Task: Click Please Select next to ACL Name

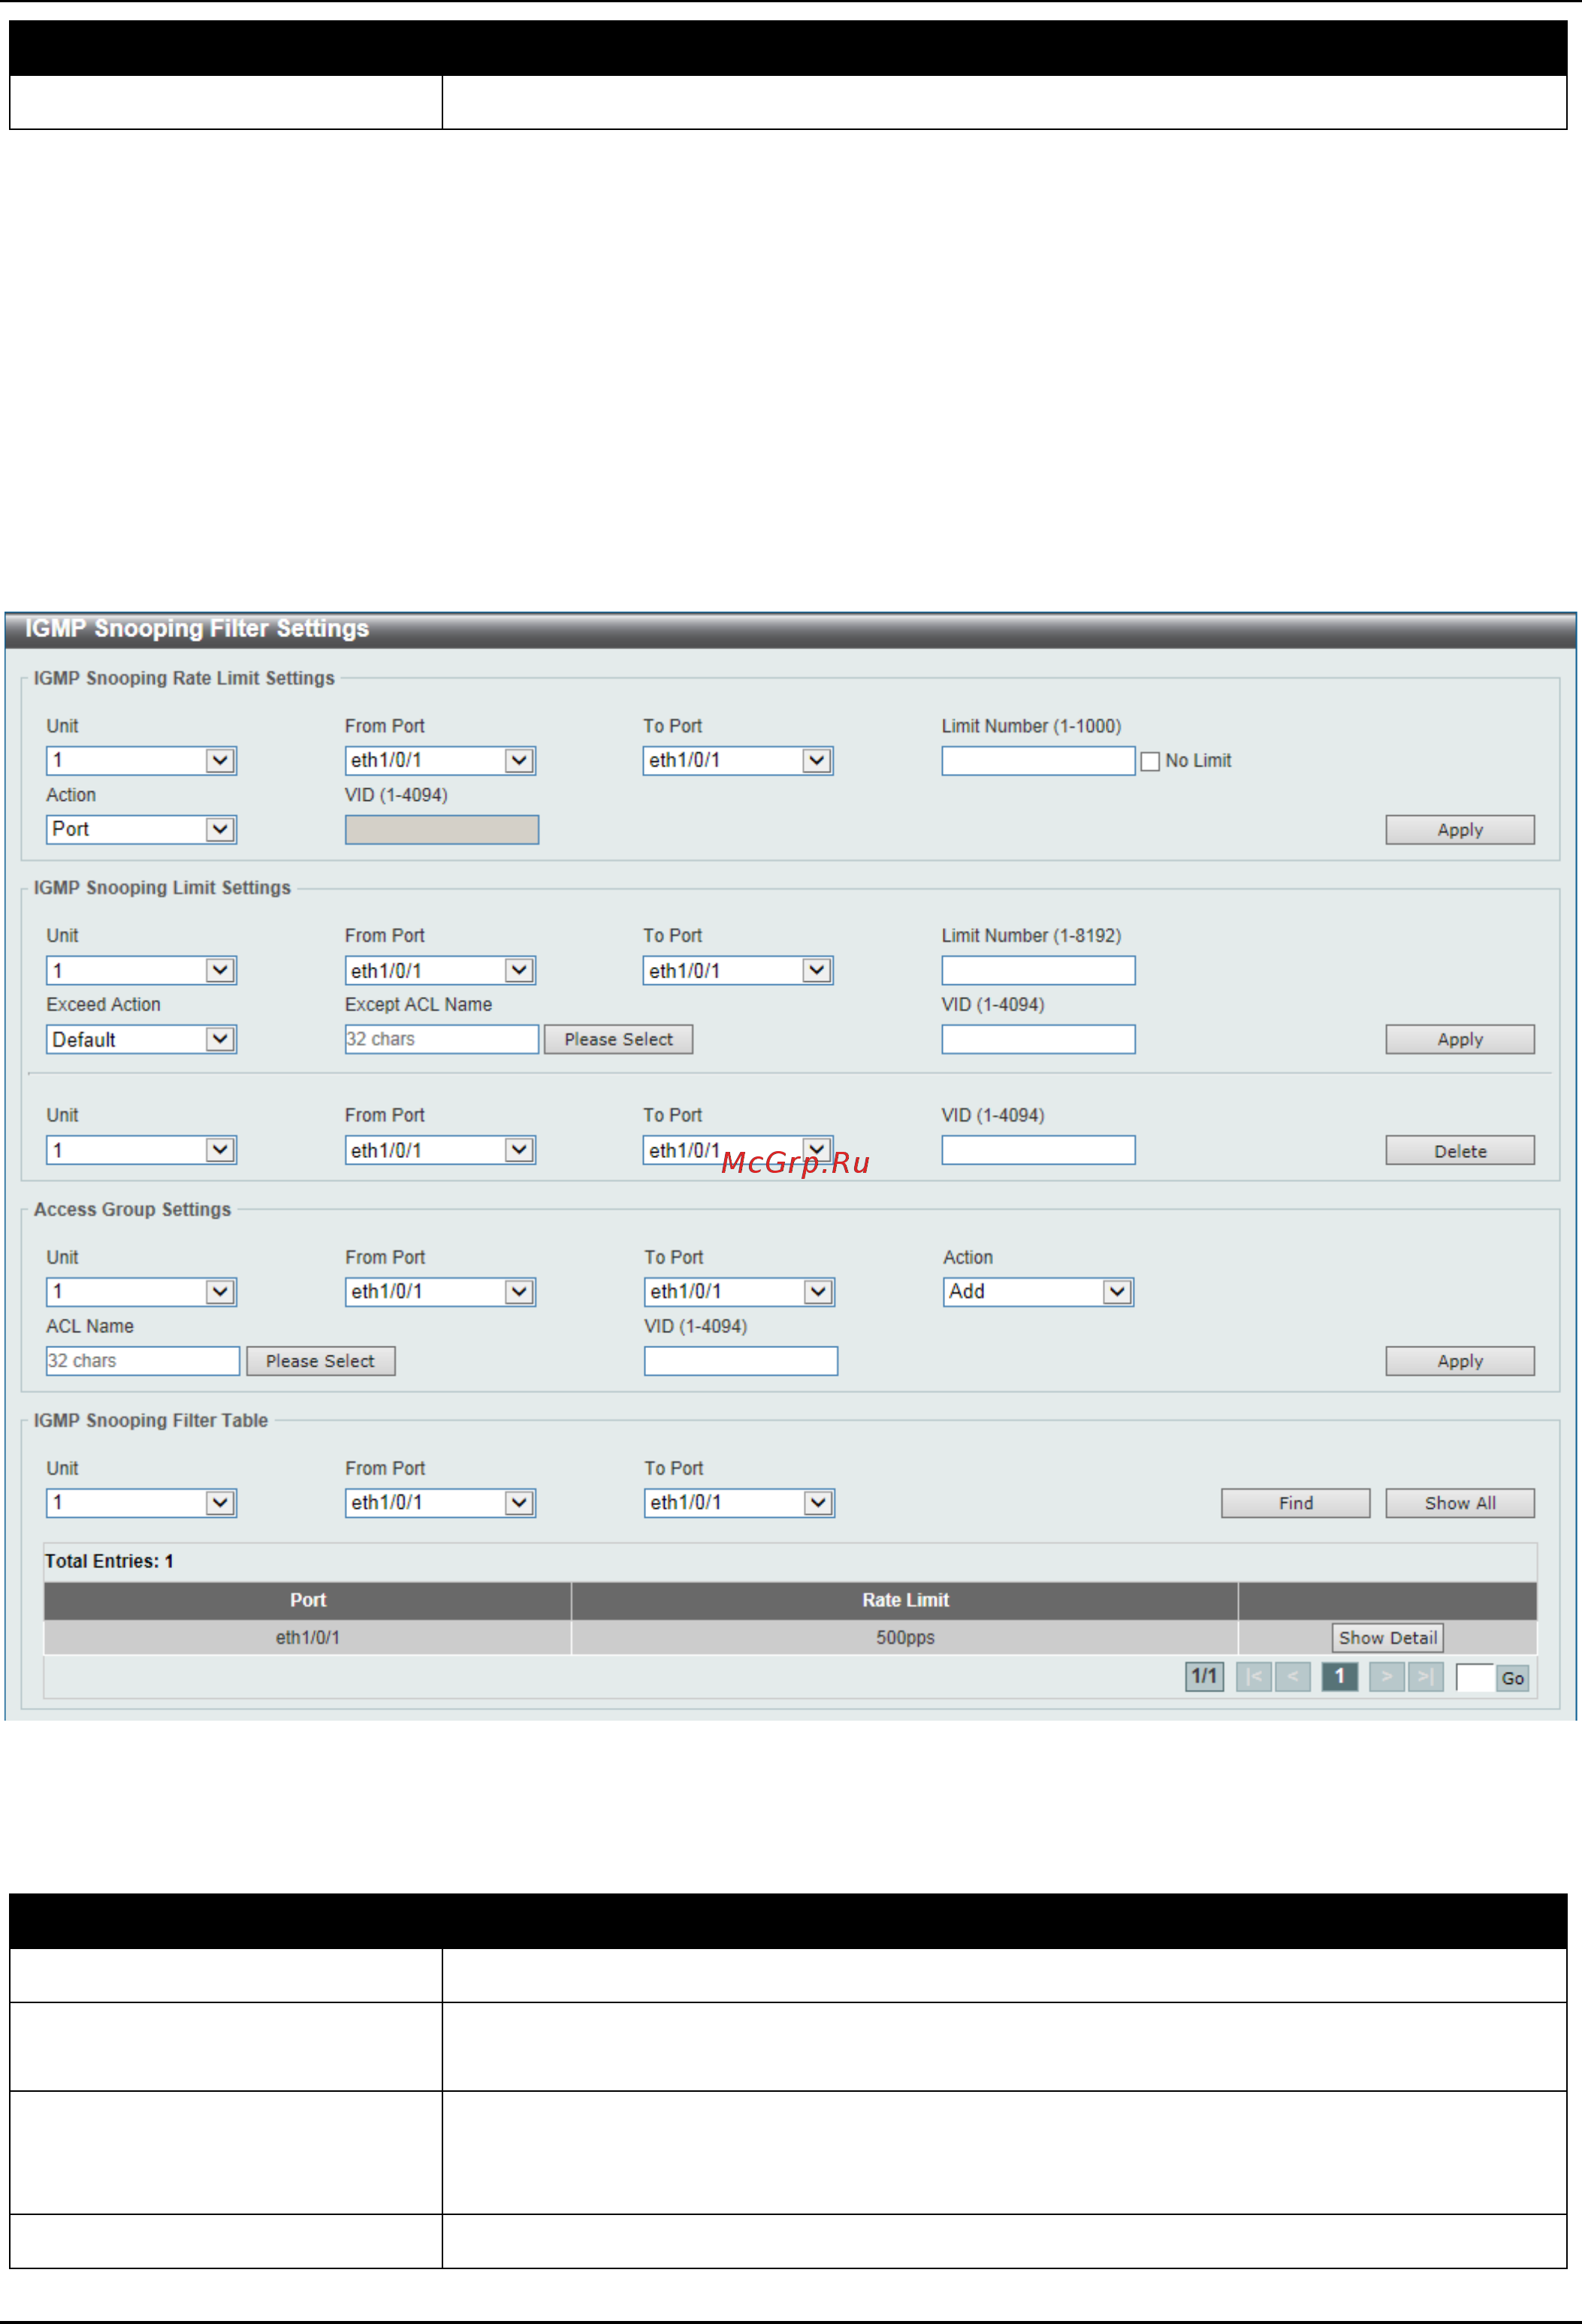Action: [x=321, y=1361]
